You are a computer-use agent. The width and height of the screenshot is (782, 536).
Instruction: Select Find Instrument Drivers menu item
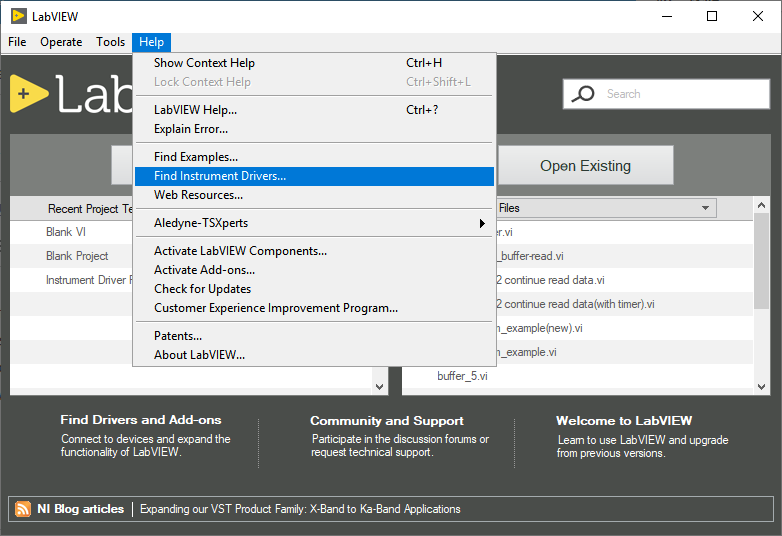pos(314,176)
